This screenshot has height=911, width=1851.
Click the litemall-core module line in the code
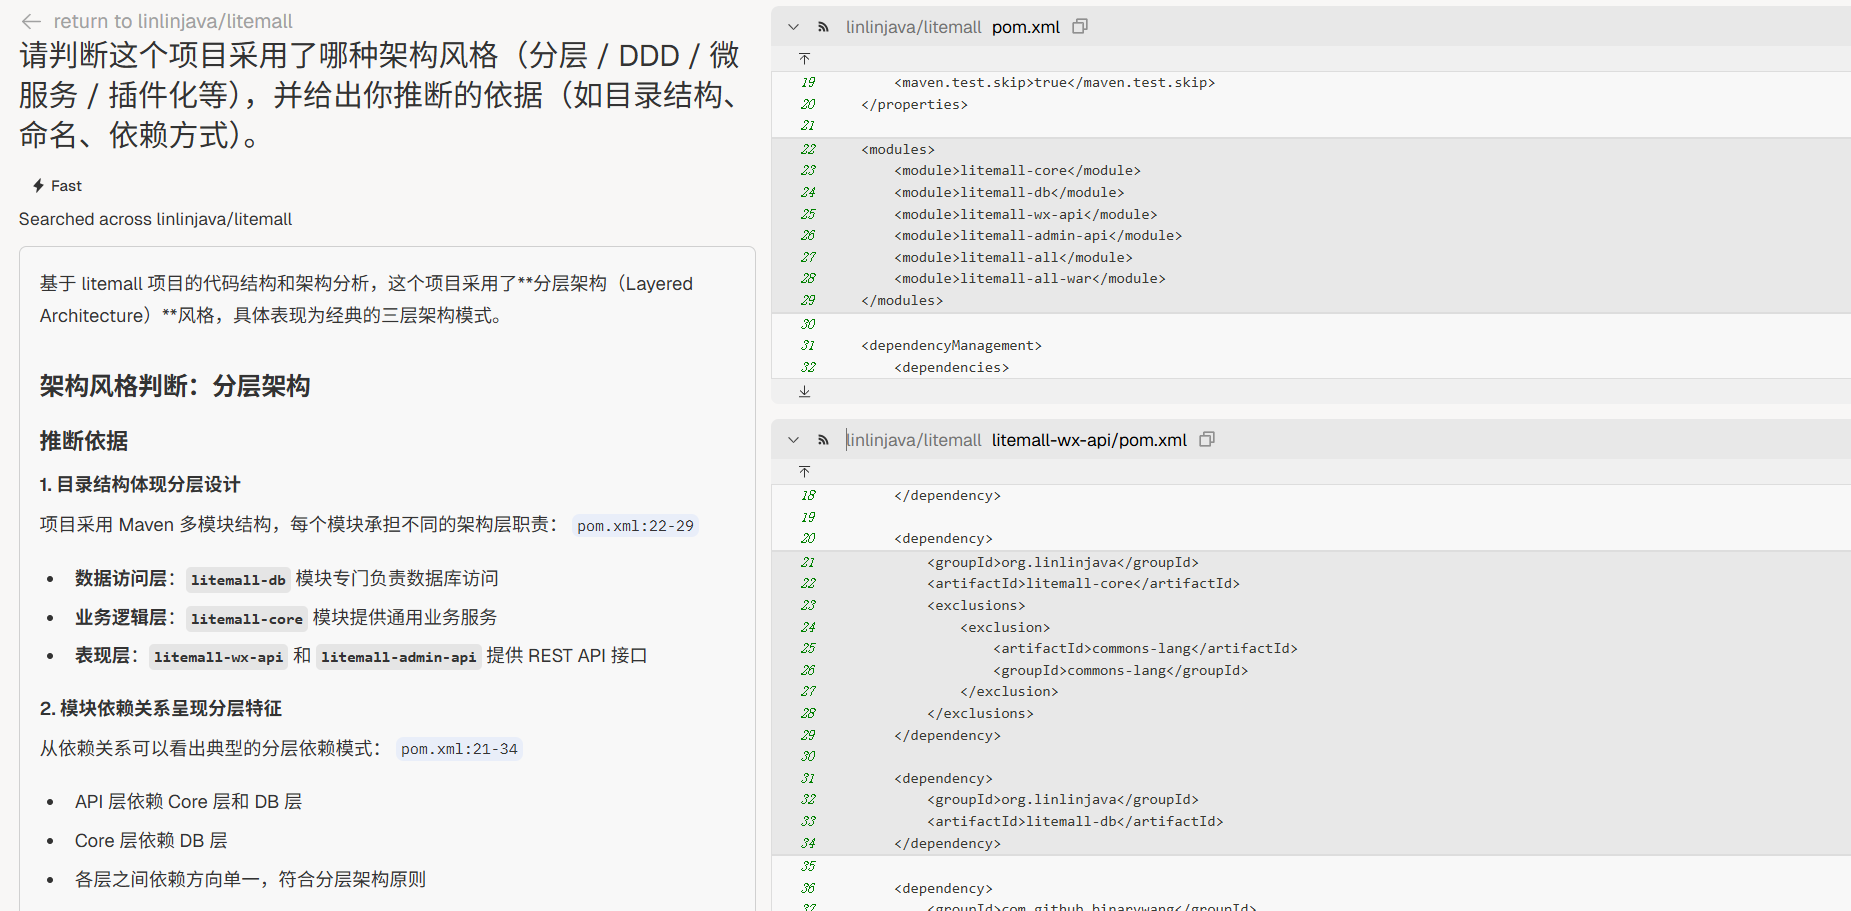[1017, 171]
